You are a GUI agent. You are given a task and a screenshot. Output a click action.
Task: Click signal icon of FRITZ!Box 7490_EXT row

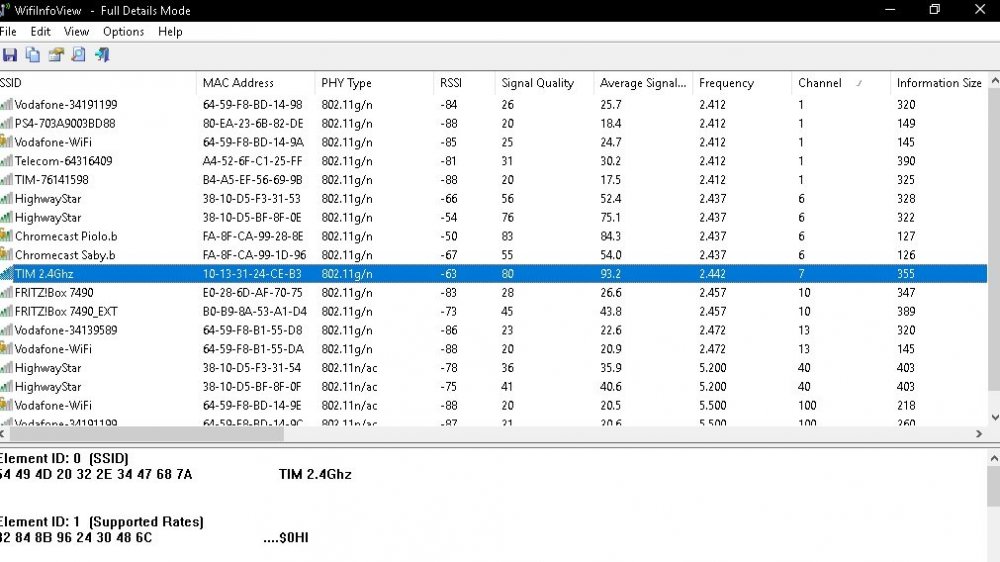6,311
